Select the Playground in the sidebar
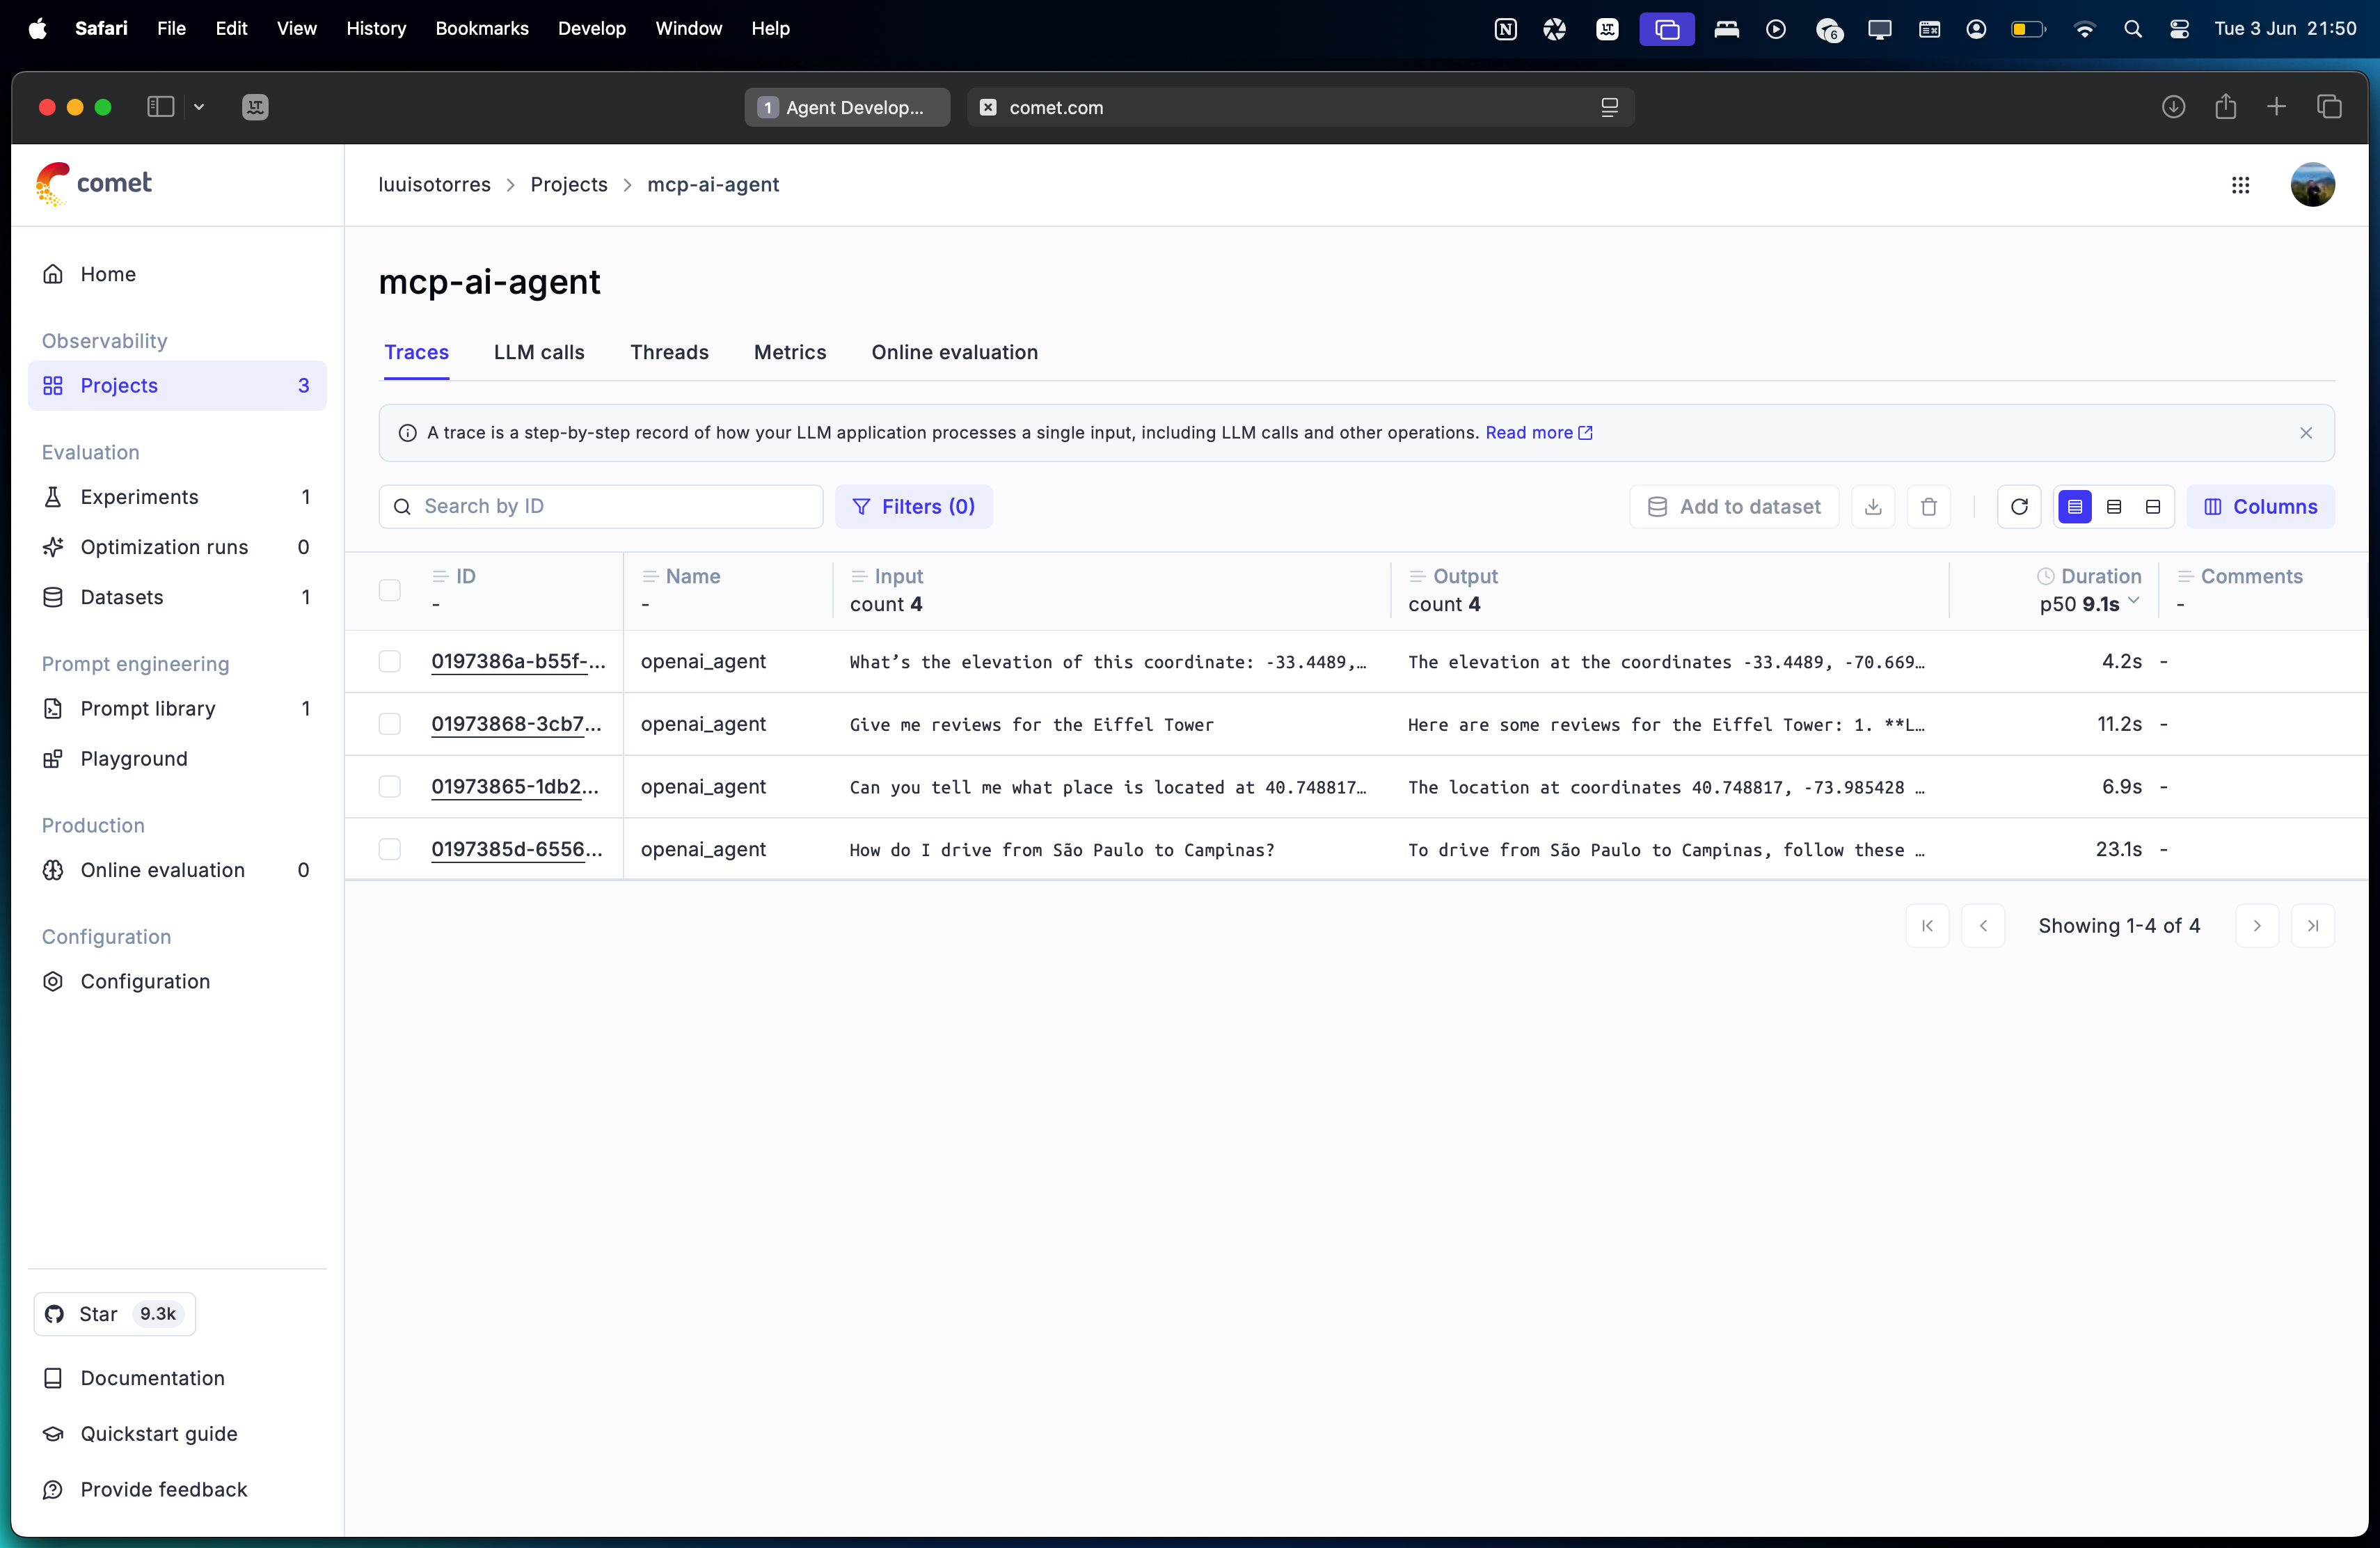This screenshot has height=1548, width=2380. tap(133, 758)
